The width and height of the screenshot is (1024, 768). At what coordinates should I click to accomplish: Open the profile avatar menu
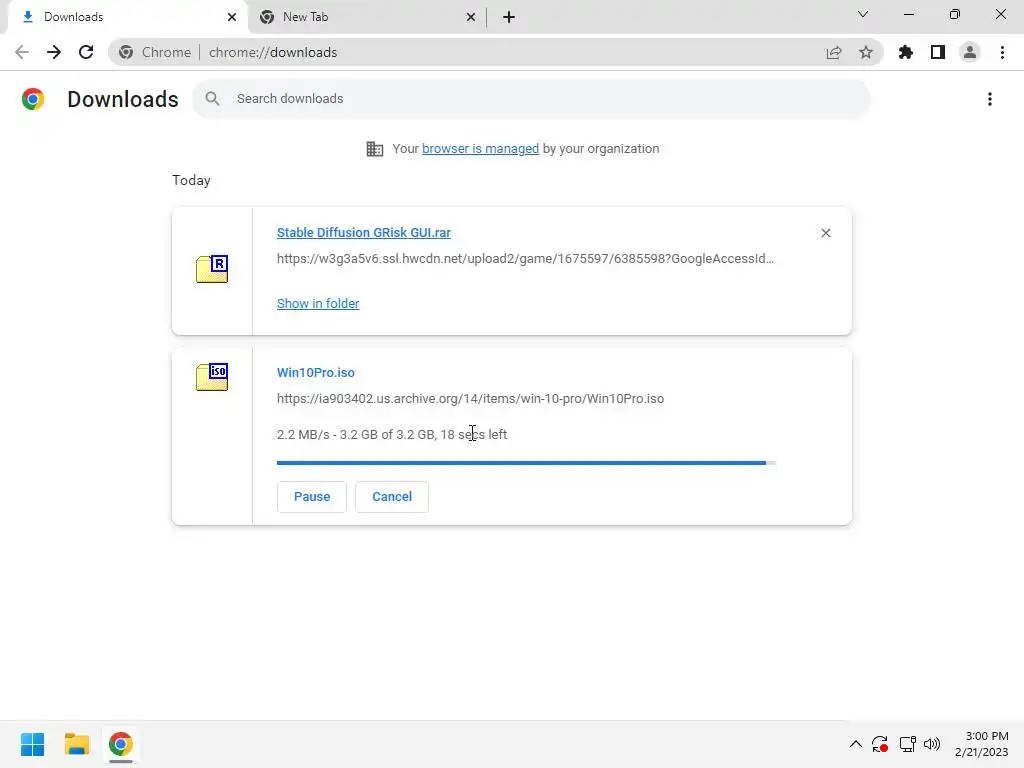pos(970,52)
